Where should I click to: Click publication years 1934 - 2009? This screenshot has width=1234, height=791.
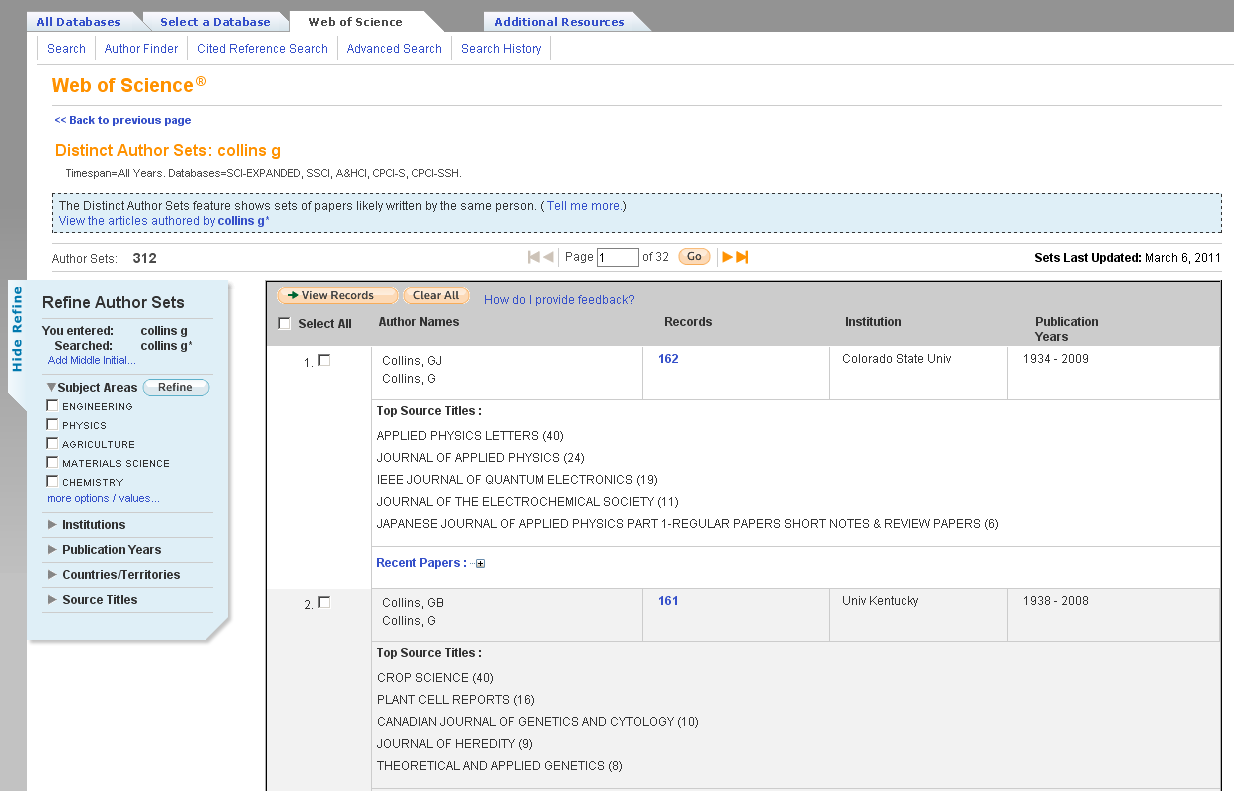pos(1056,359)
